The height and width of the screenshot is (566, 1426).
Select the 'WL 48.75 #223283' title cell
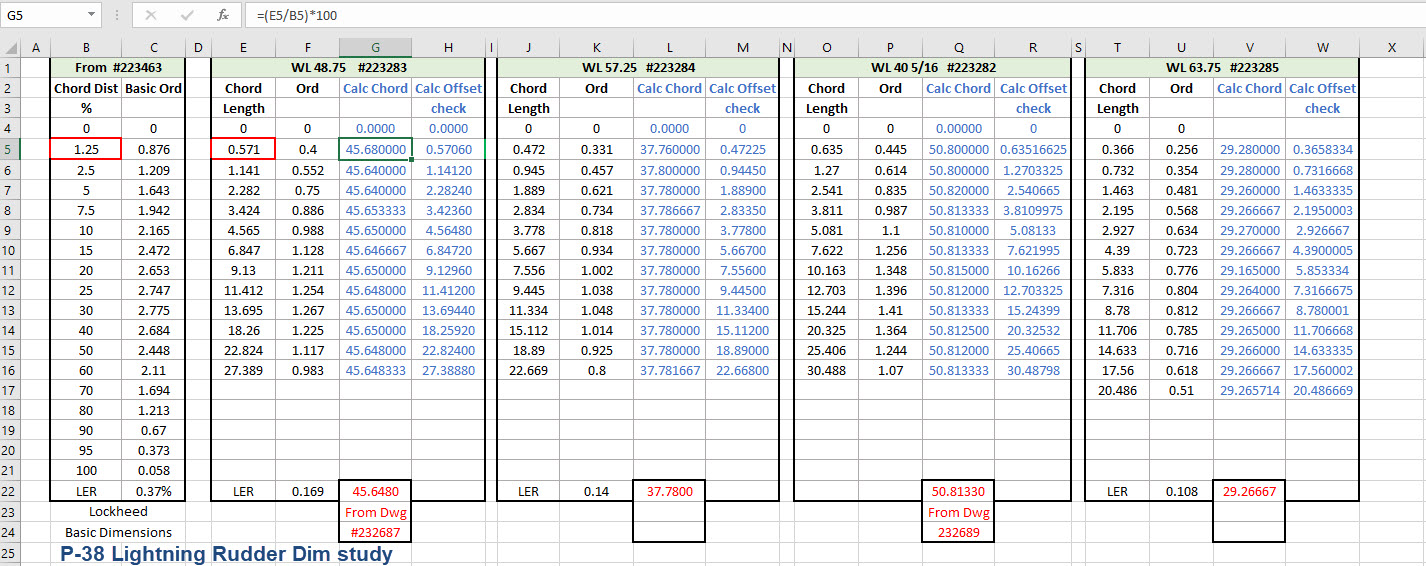[347, 68]
